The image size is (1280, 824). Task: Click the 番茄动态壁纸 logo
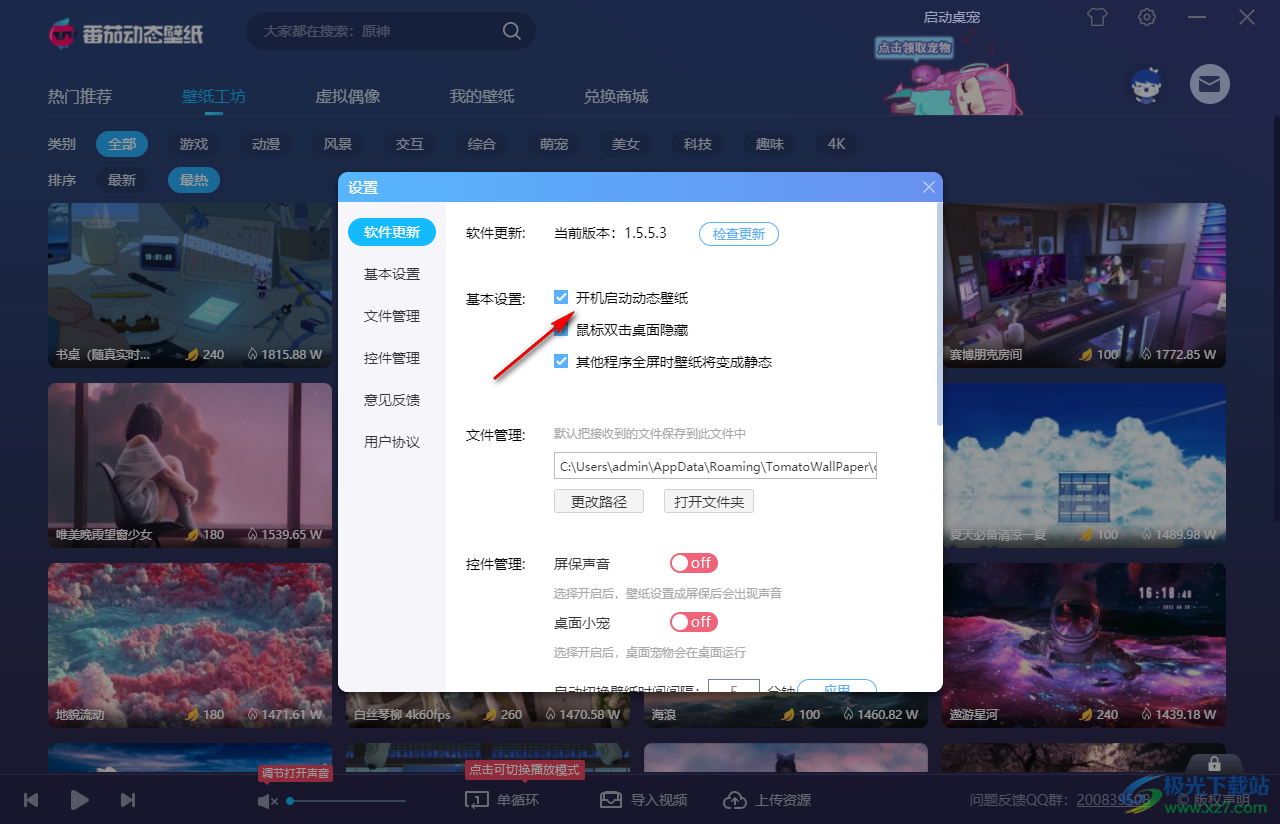(126, 33)
